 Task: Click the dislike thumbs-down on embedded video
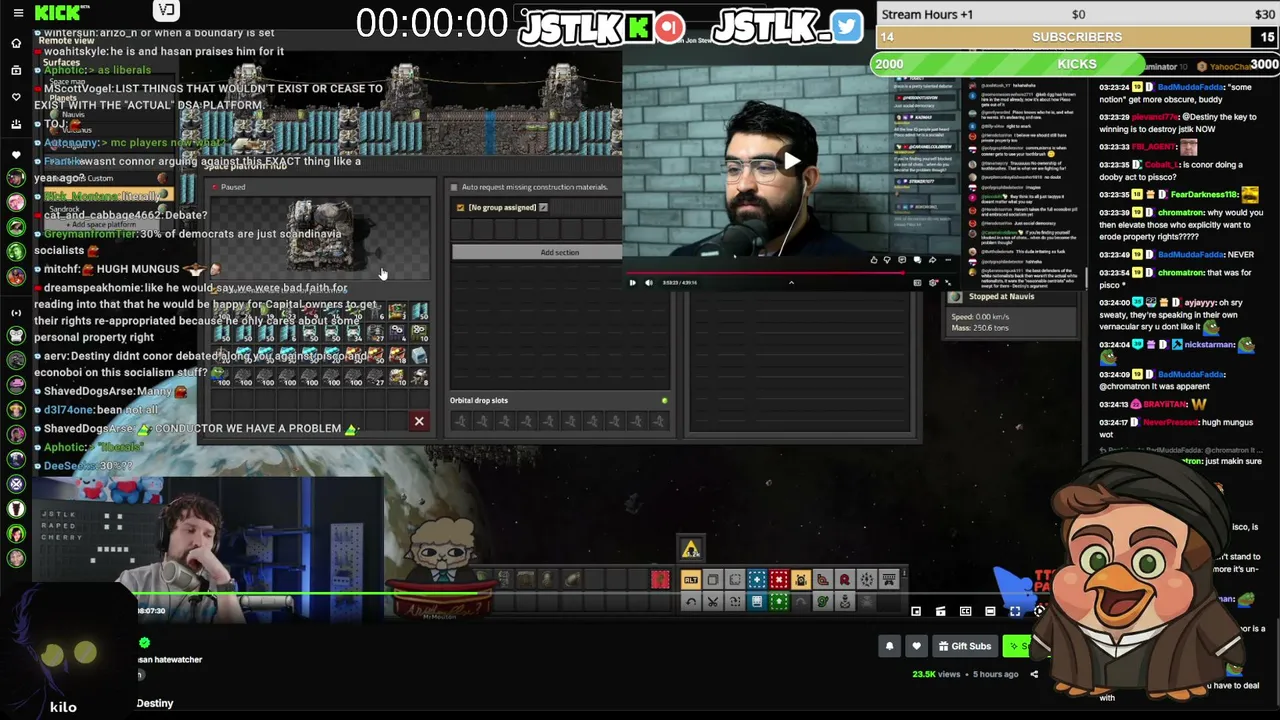click(888, 260)
